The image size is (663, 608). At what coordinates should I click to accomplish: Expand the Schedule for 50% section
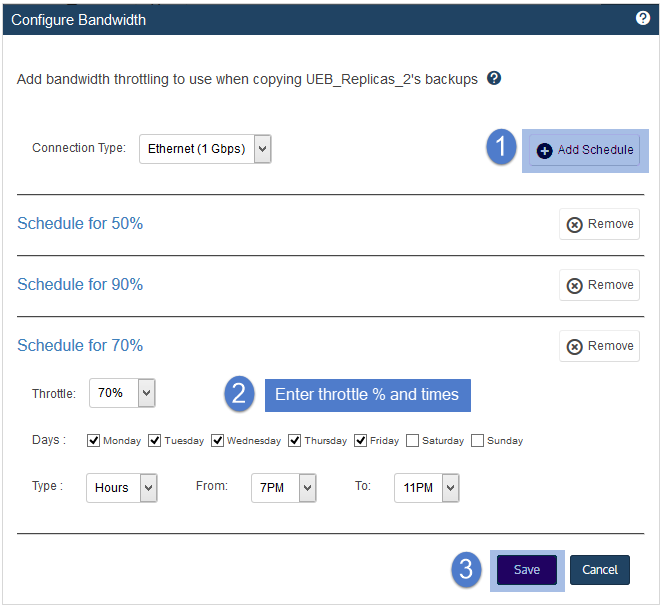[80, 224]
